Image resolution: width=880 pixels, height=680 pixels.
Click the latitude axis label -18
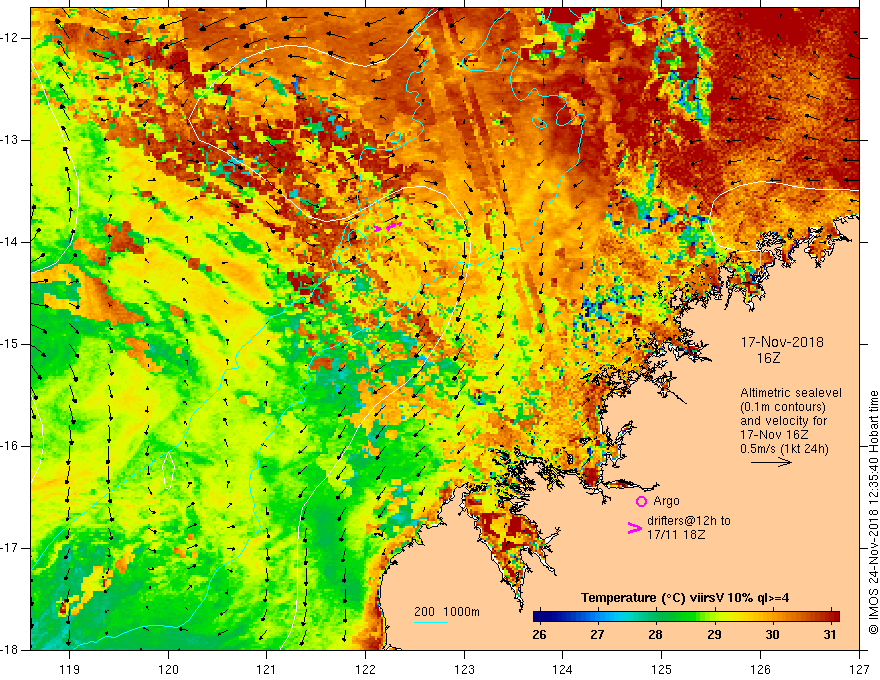pyautogui.click(x=10, y=650)
